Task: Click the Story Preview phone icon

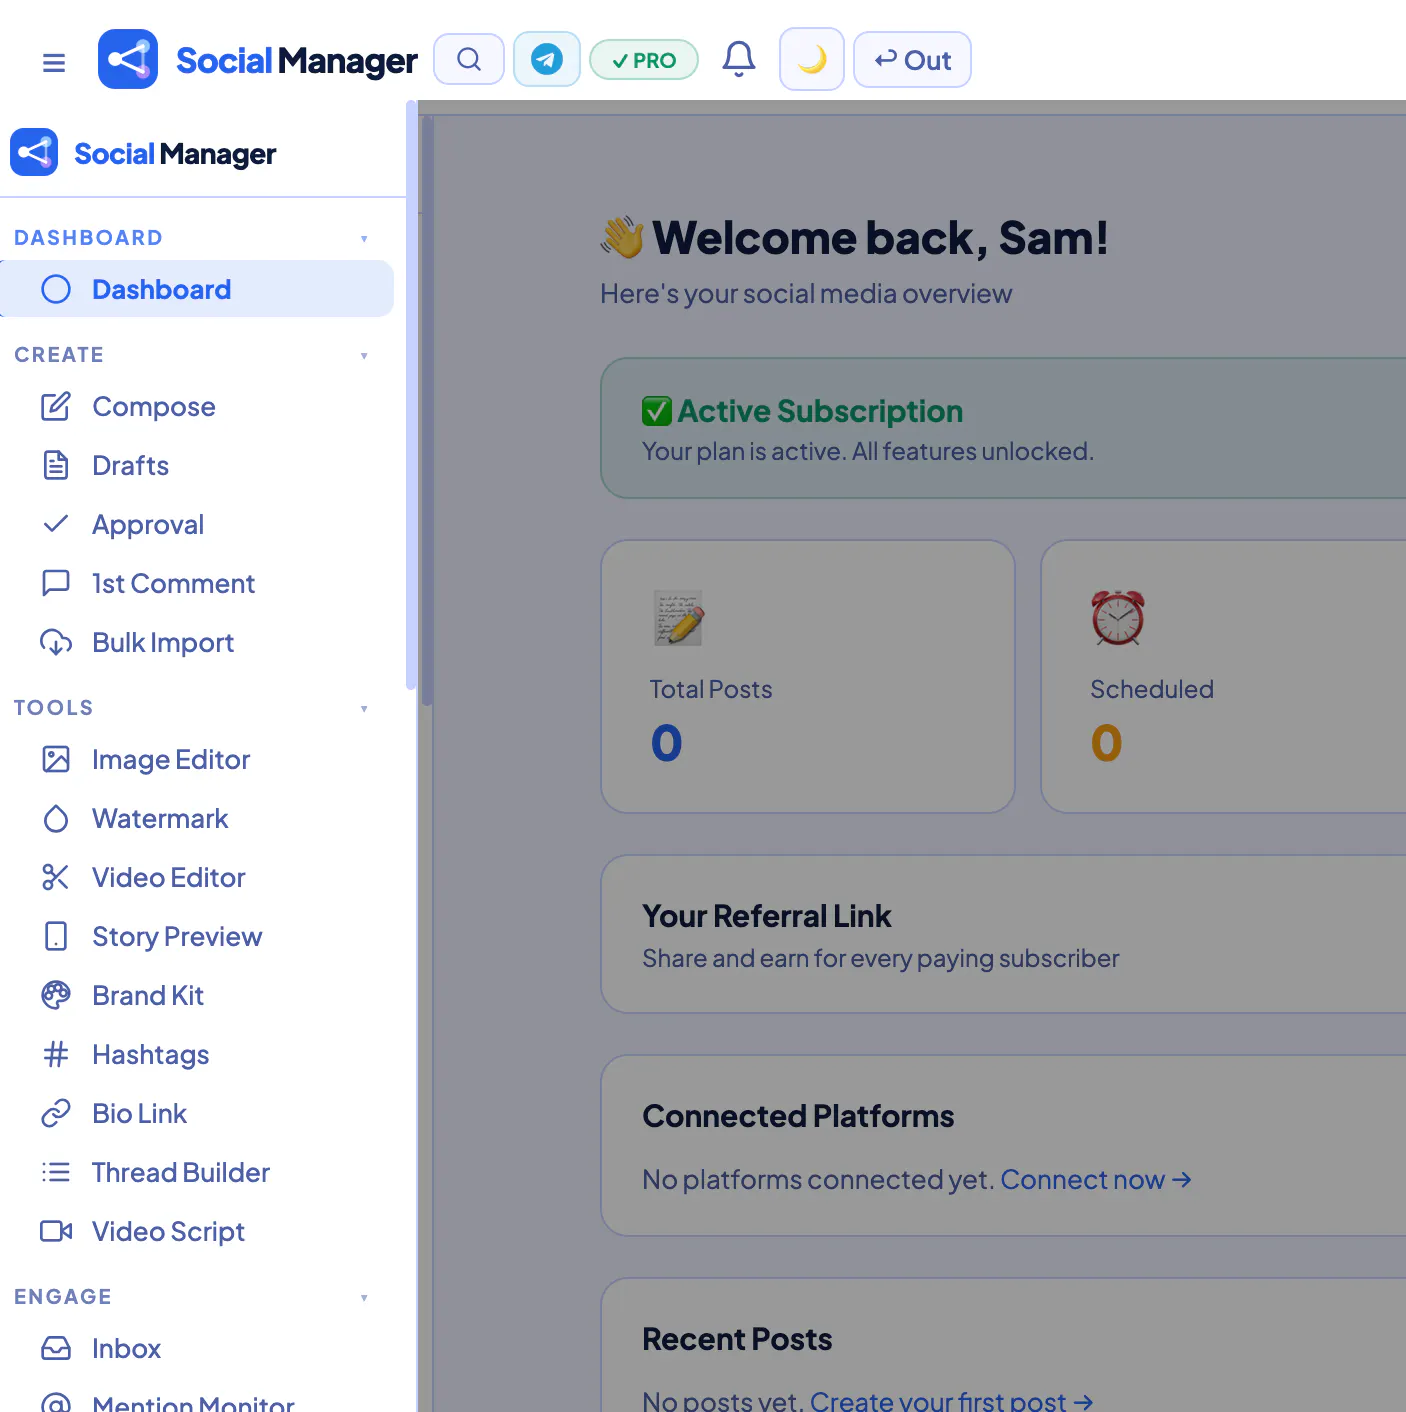Action: [x=56, y=936]
